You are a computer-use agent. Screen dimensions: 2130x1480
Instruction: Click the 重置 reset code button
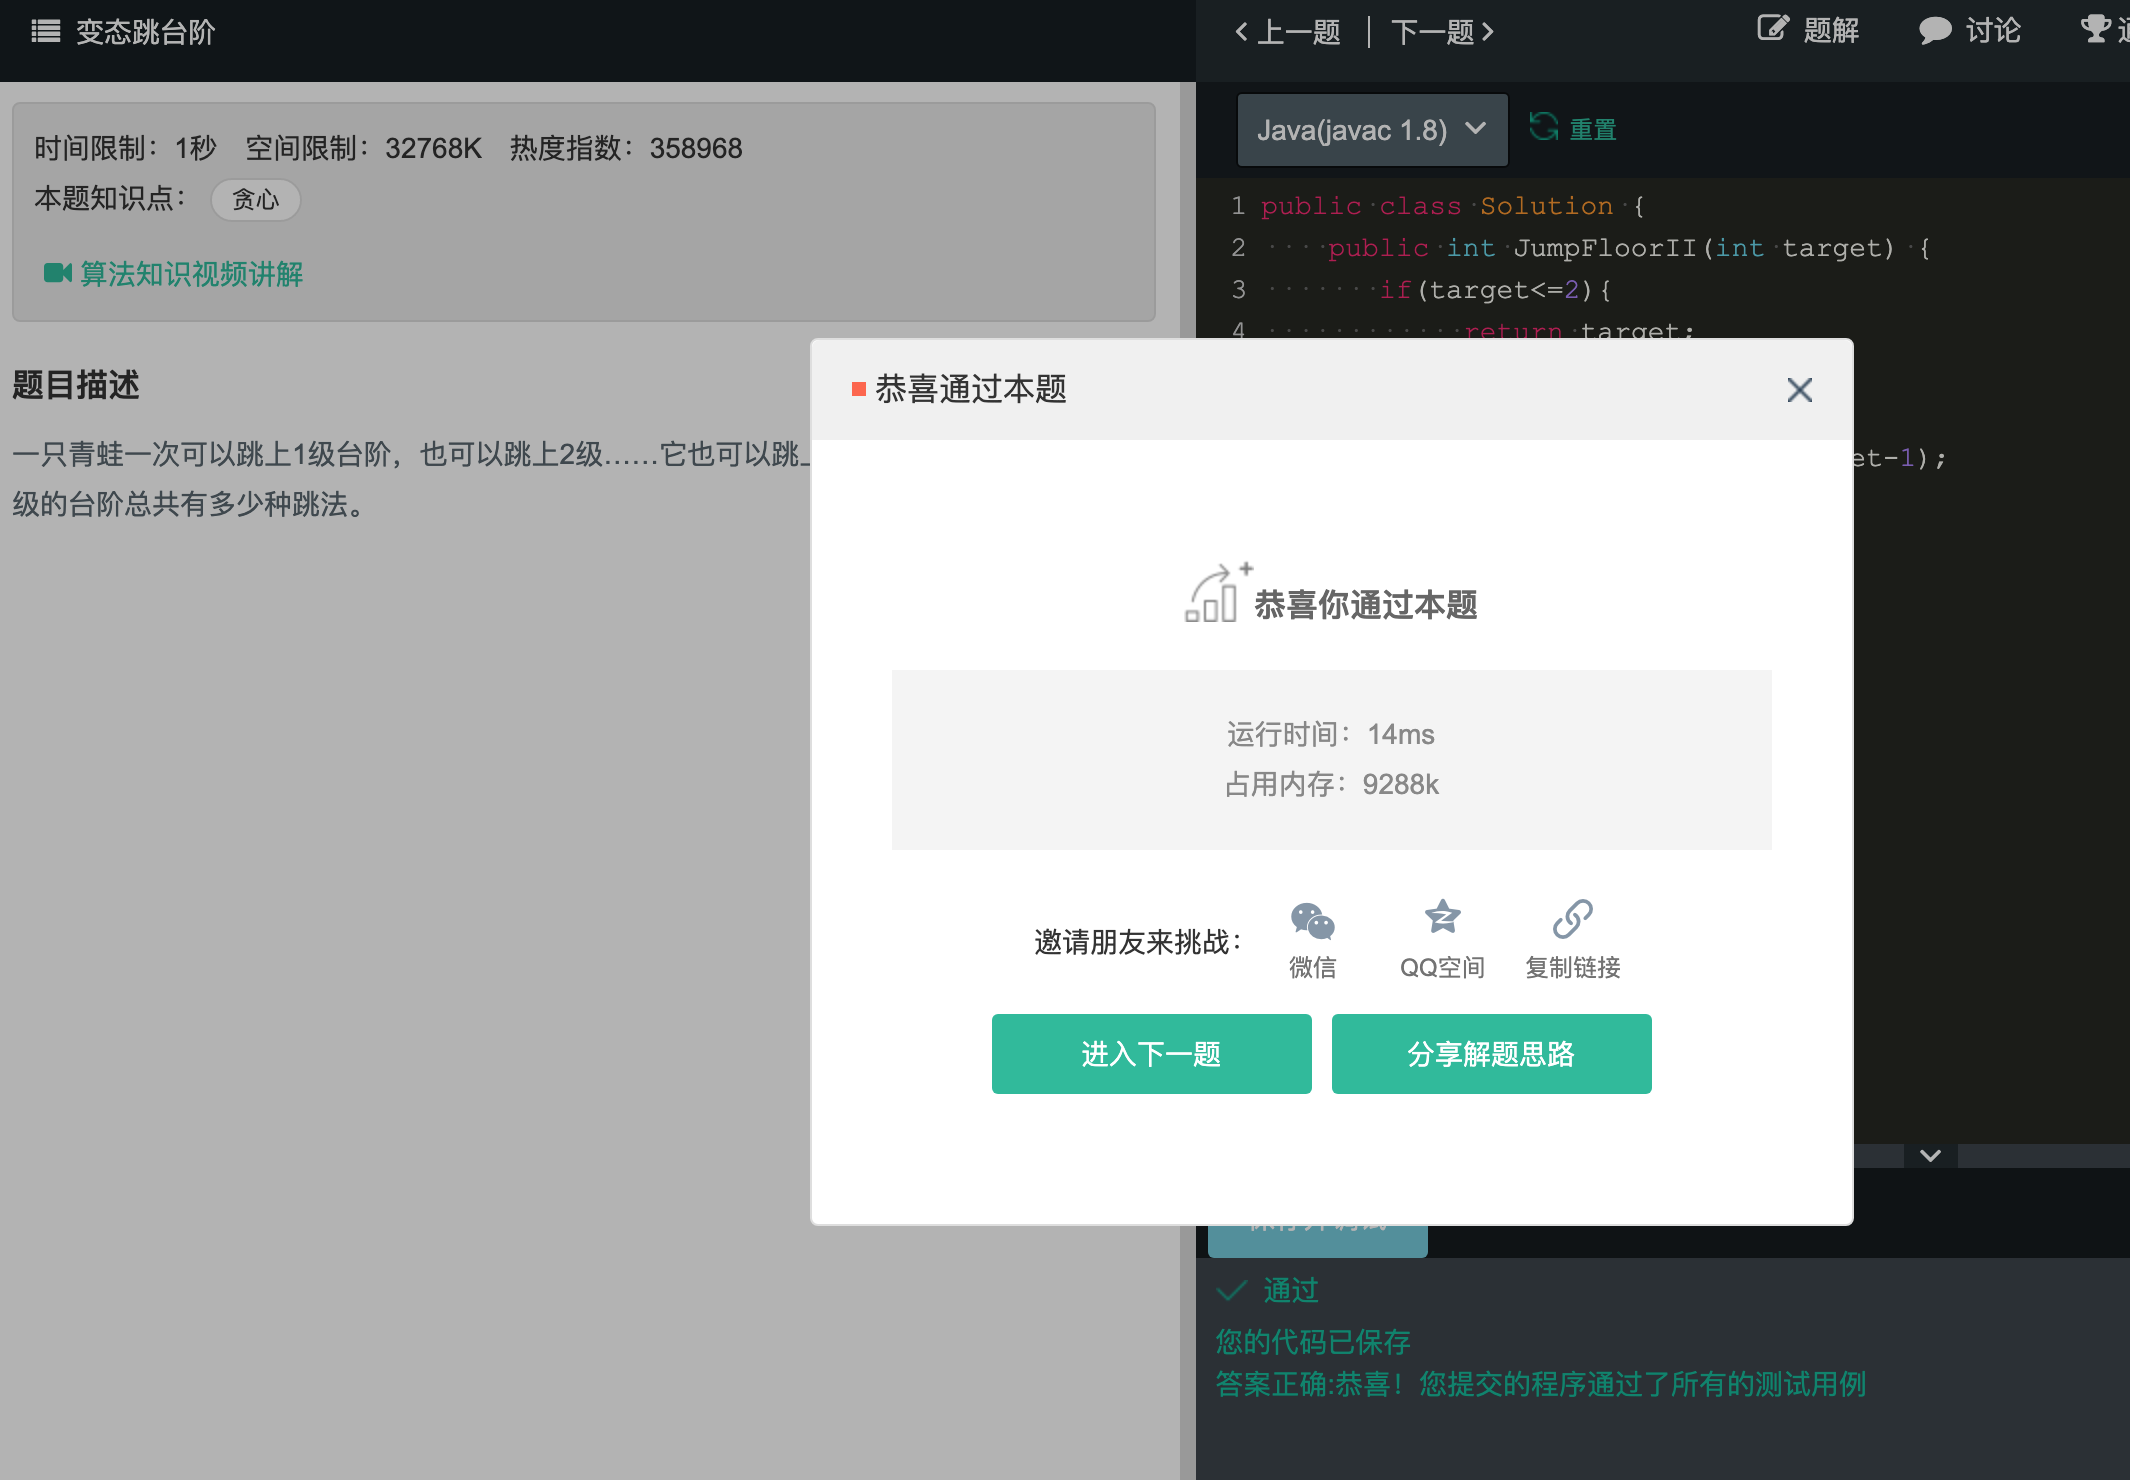pos(1573,129)
